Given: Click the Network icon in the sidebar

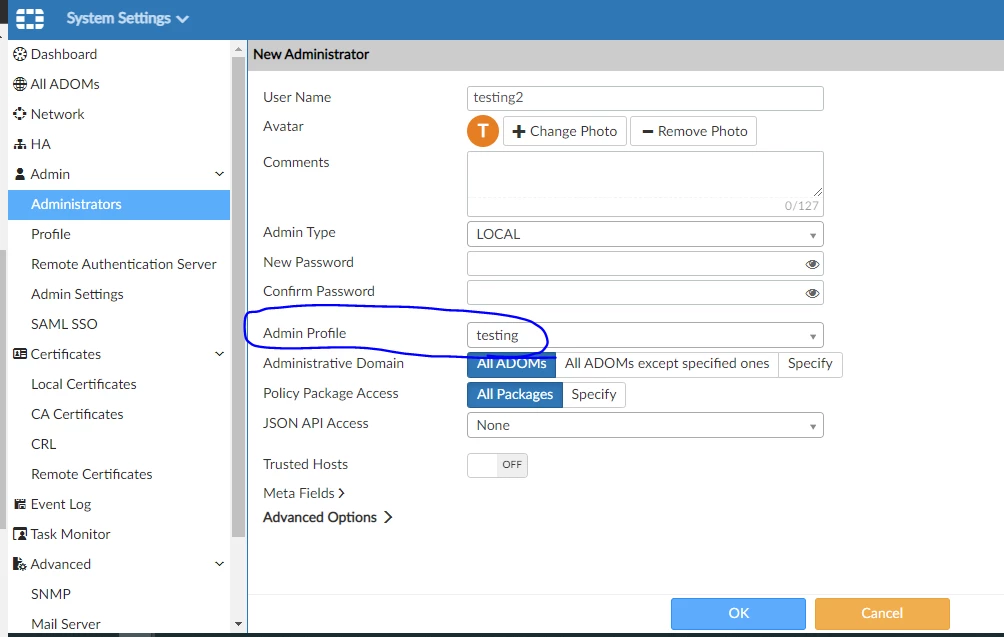Looking at the screenshot, I should click(x=20, y=114).
